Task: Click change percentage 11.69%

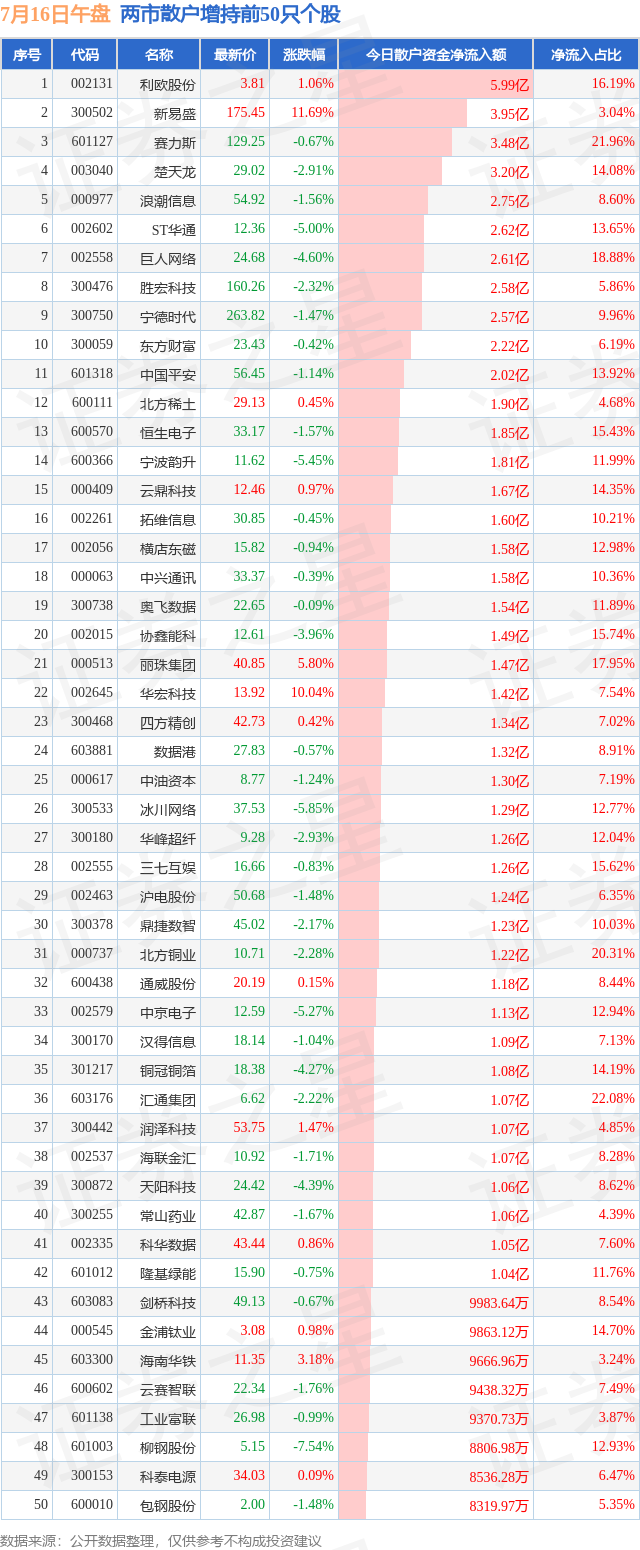Action: pyautogui.click(x=312, y=113)
